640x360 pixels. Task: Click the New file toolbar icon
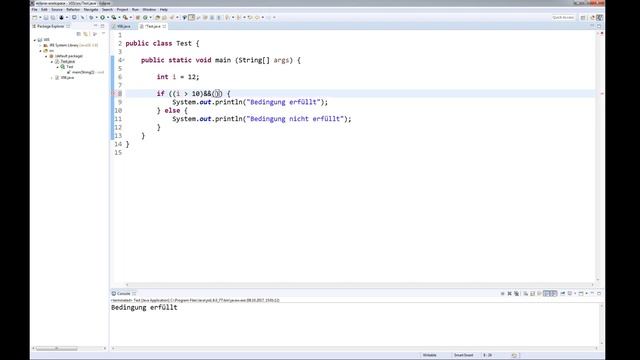(x=35, y=18)
